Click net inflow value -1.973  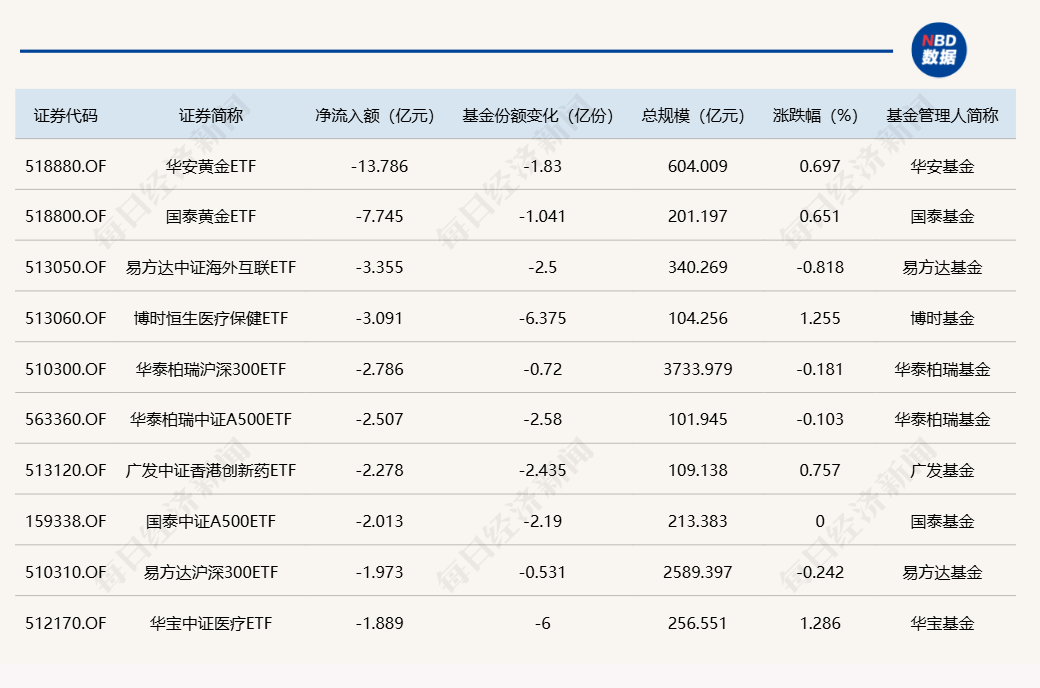[x=379, y=572]
